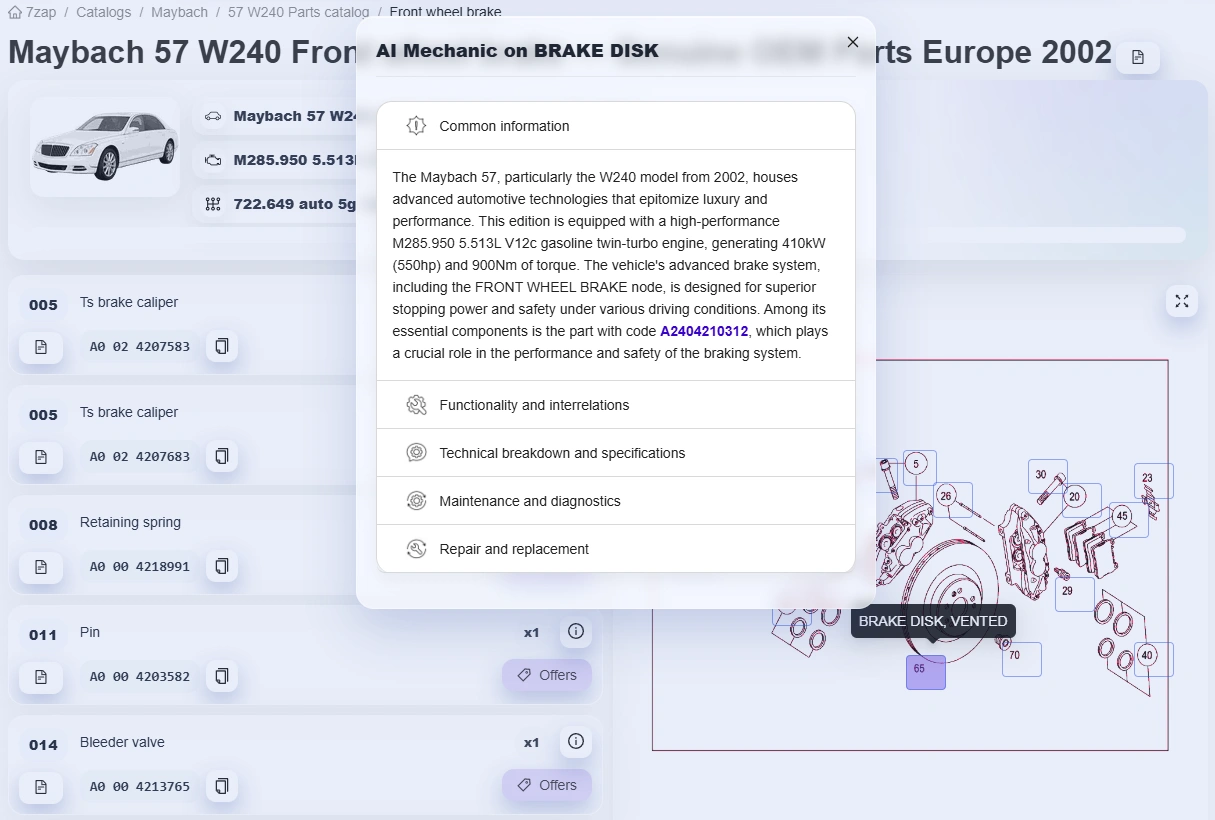The image size is (1215, 820).
Task: Show info for Bleeder valve part
Action: pos(575,742)
